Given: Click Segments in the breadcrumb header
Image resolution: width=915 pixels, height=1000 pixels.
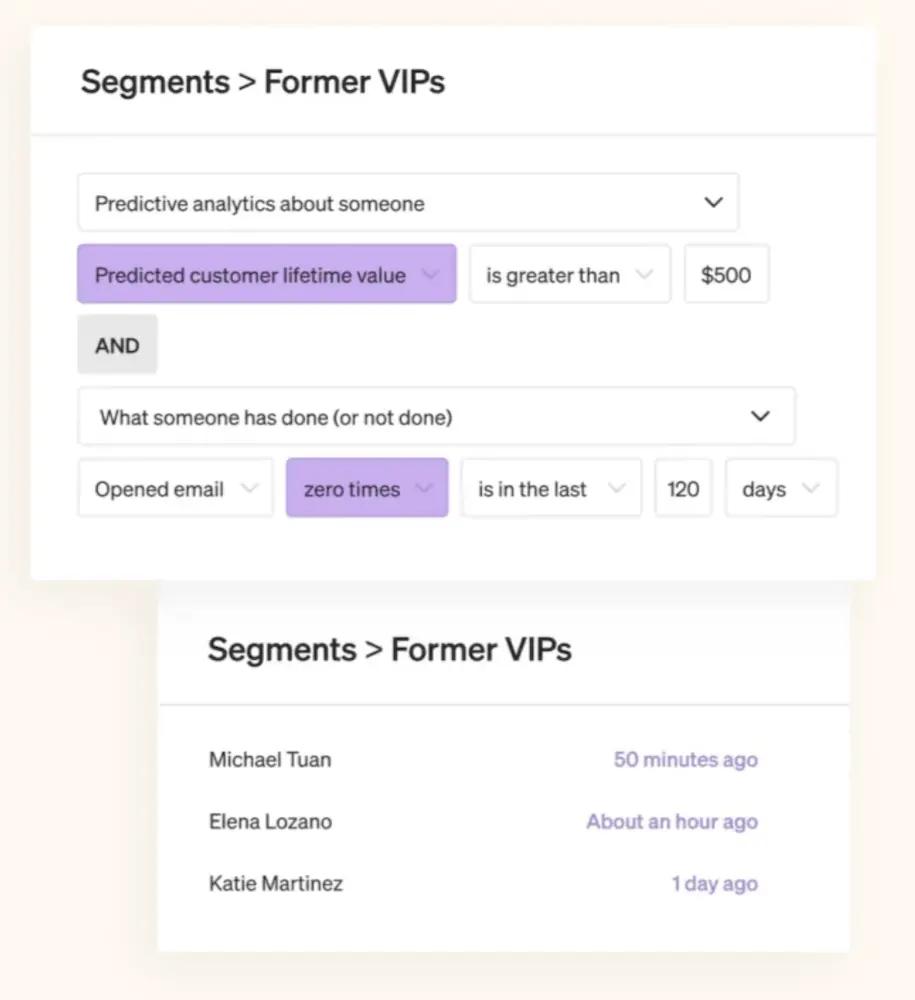Looking at the screenshot, I should 155,82.
